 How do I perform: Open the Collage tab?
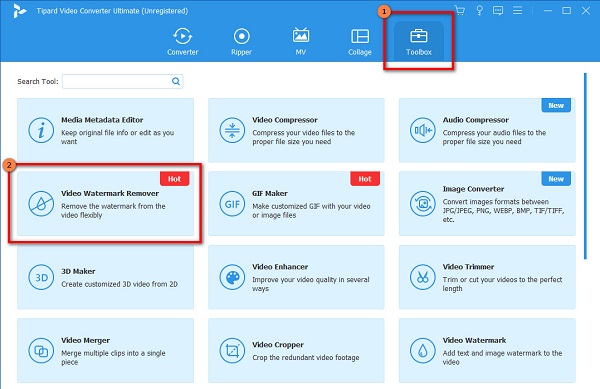[360, 42]
